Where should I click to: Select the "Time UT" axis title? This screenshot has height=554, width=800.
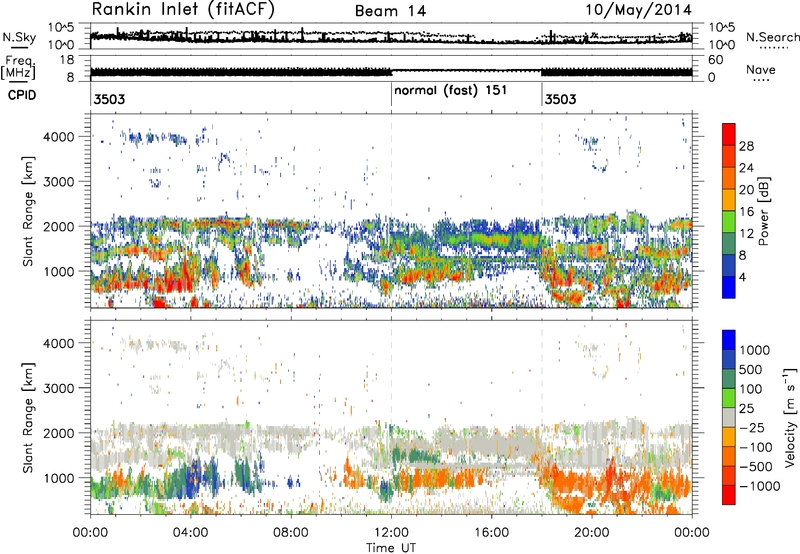pyautogui.click(x=391, y=548)
